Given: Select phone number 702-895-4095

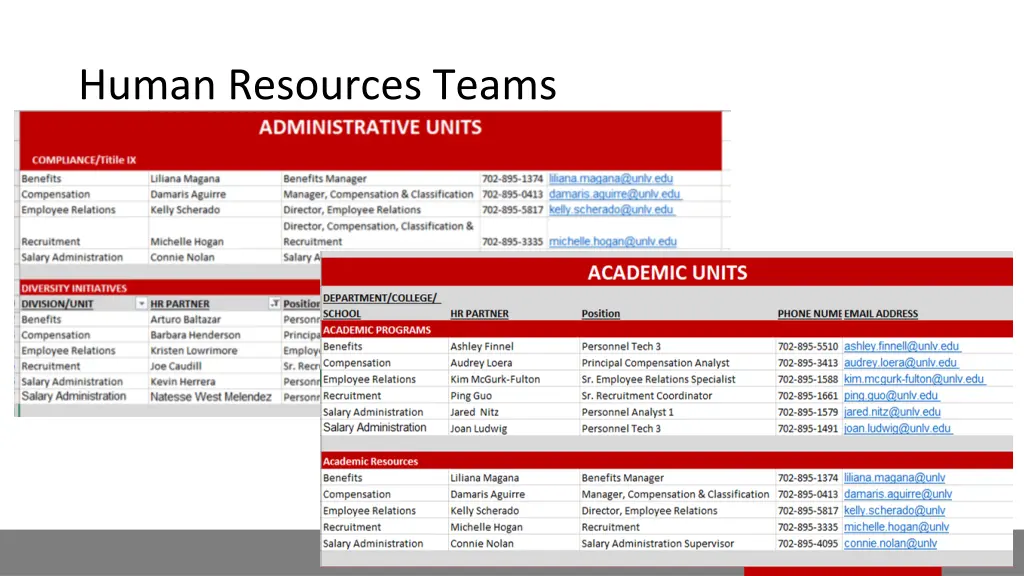Looking at the screenshot, I should click(808, 543).
